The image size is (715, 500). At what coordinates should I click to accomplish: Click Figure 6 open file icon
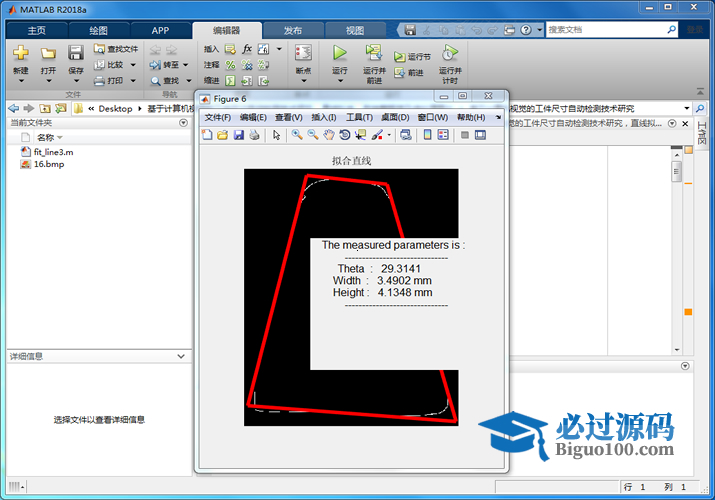[x=223, y=134]
